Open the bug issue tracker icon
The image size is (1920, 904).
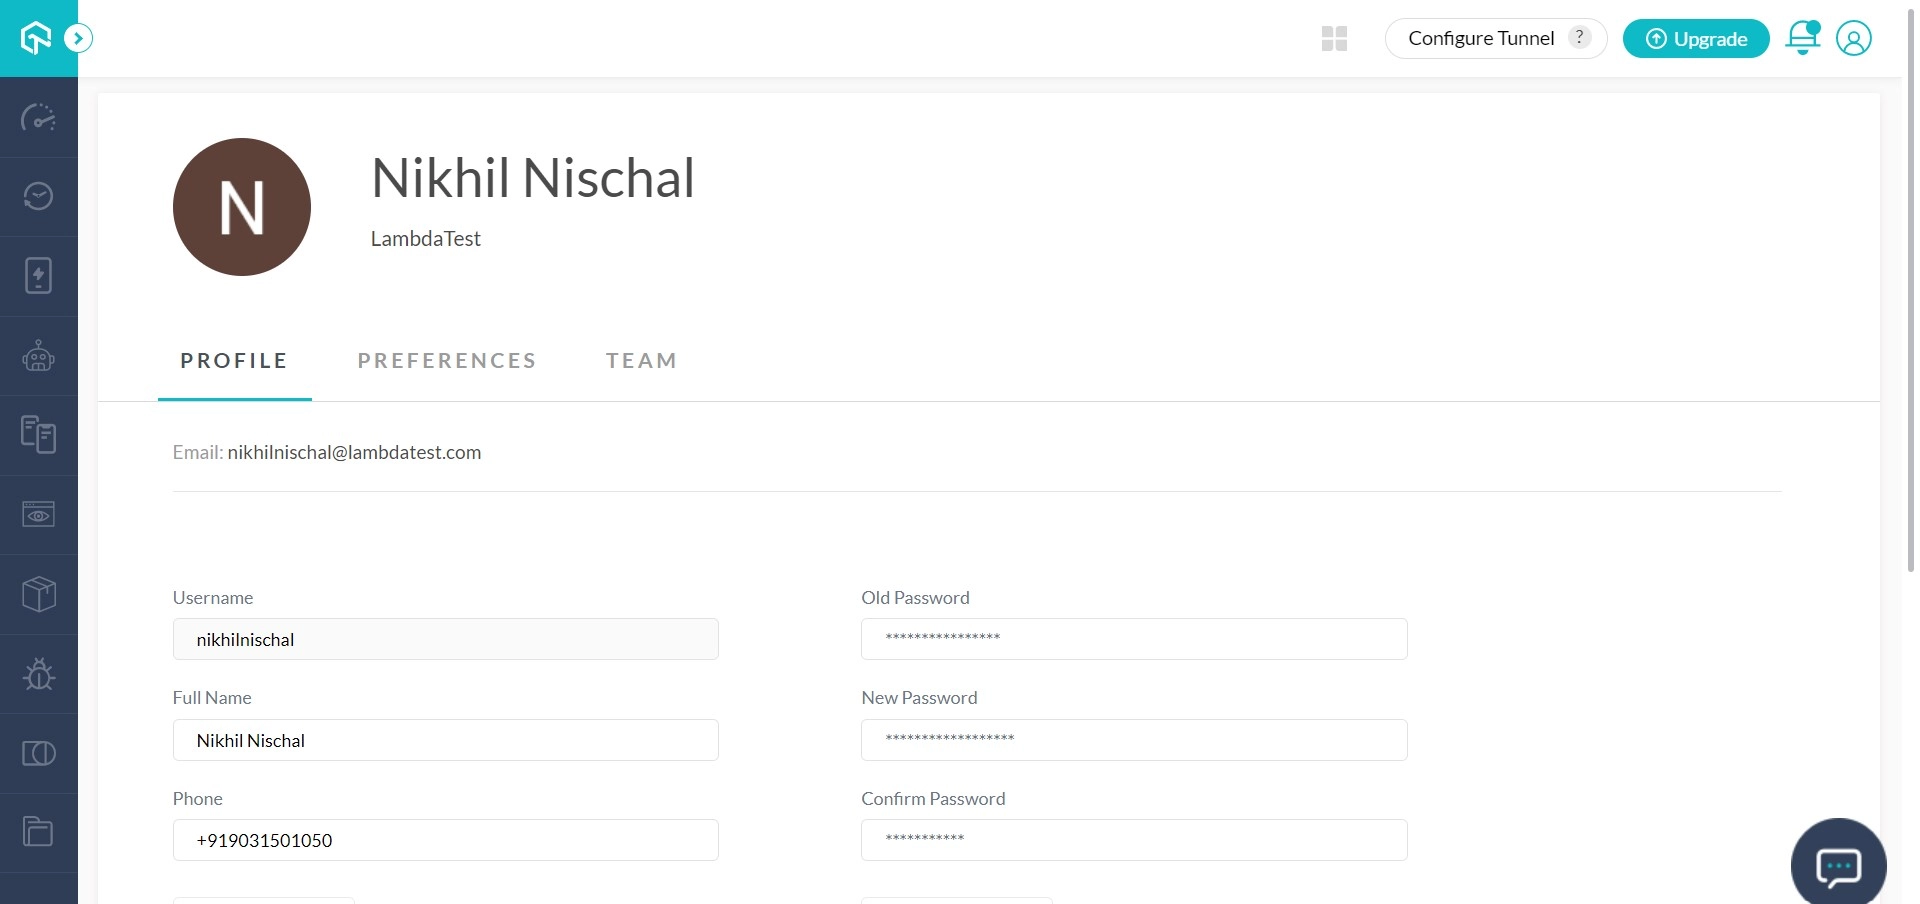click(x=38, y=674)
